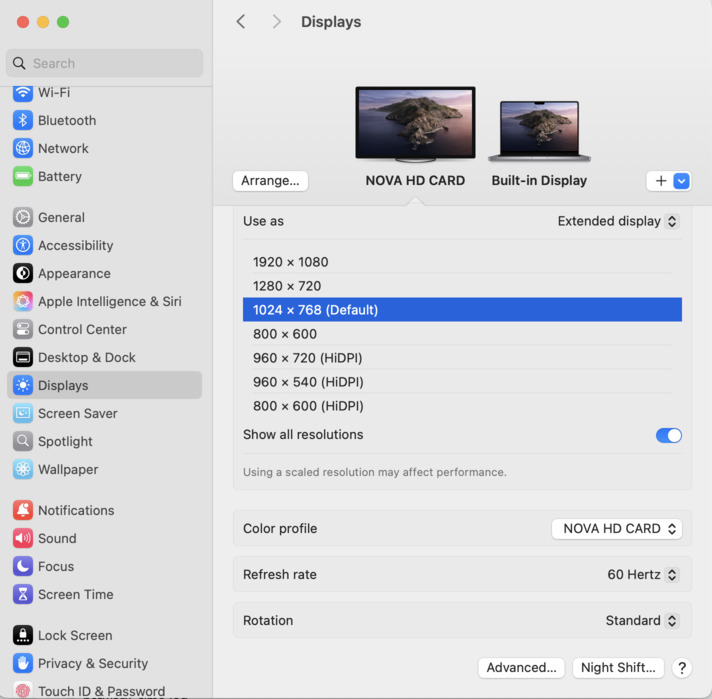Open Sound speaker icon
Image resolution: width=712 pixels, height=699 pixels.
[x=23, y=538]
